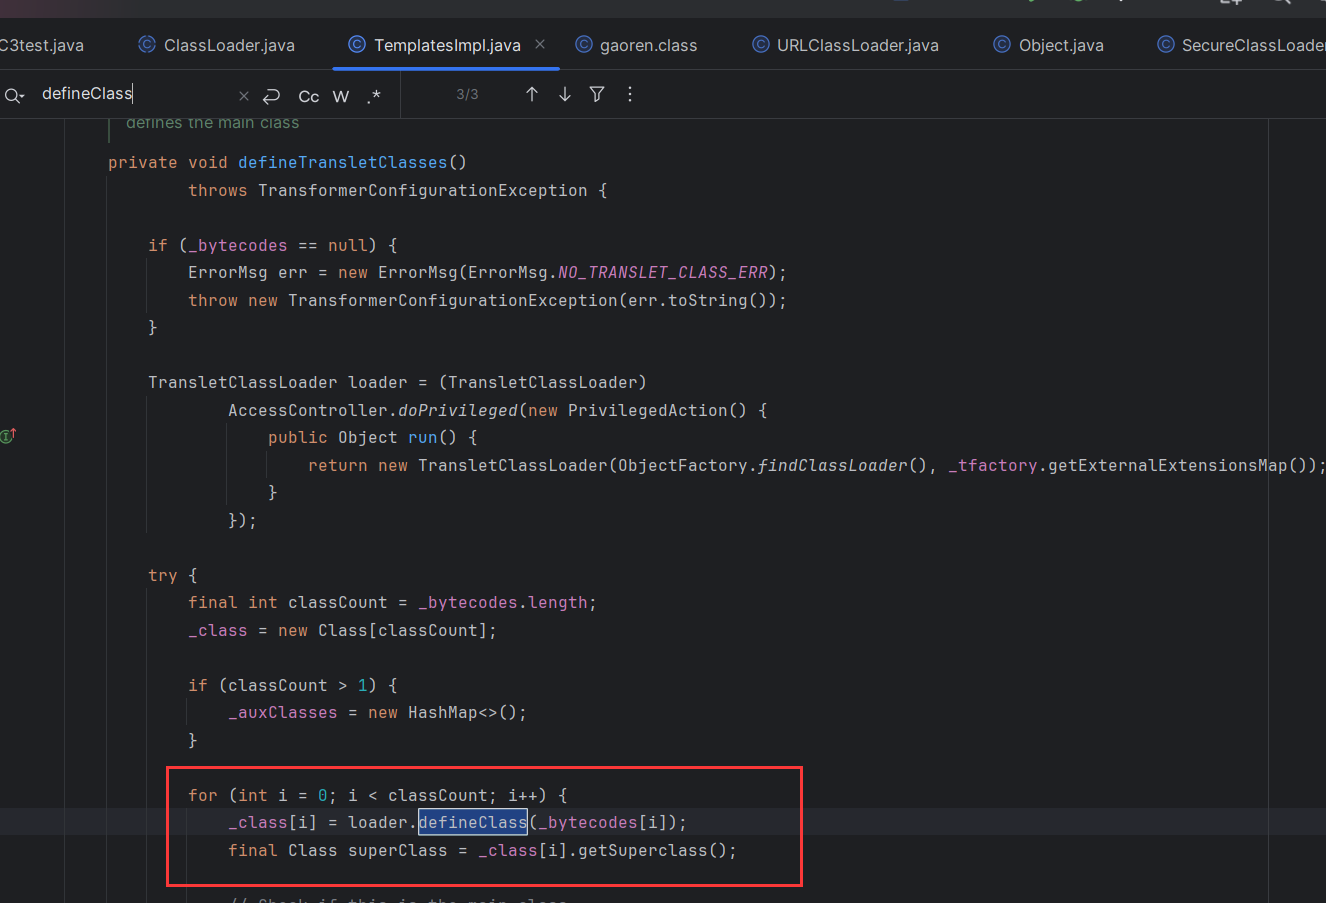The height and width of the screenshot is (903, 1326).
Task: Click the implements-method gutter icon beside run()
Action: [8, 436]
